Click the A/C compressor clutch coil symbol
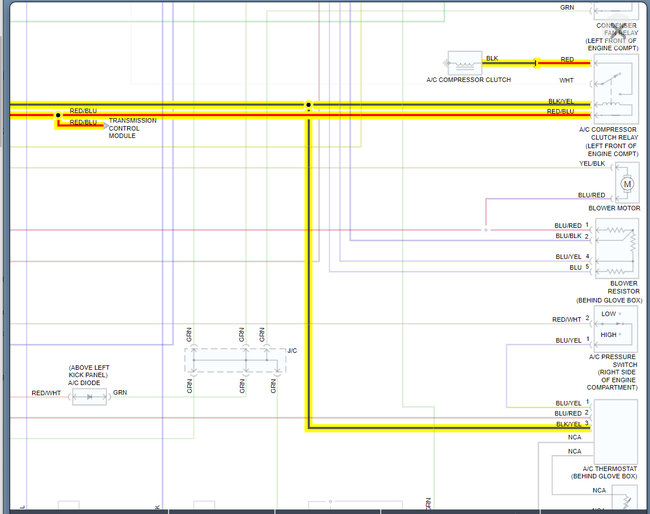 point(465,63)
